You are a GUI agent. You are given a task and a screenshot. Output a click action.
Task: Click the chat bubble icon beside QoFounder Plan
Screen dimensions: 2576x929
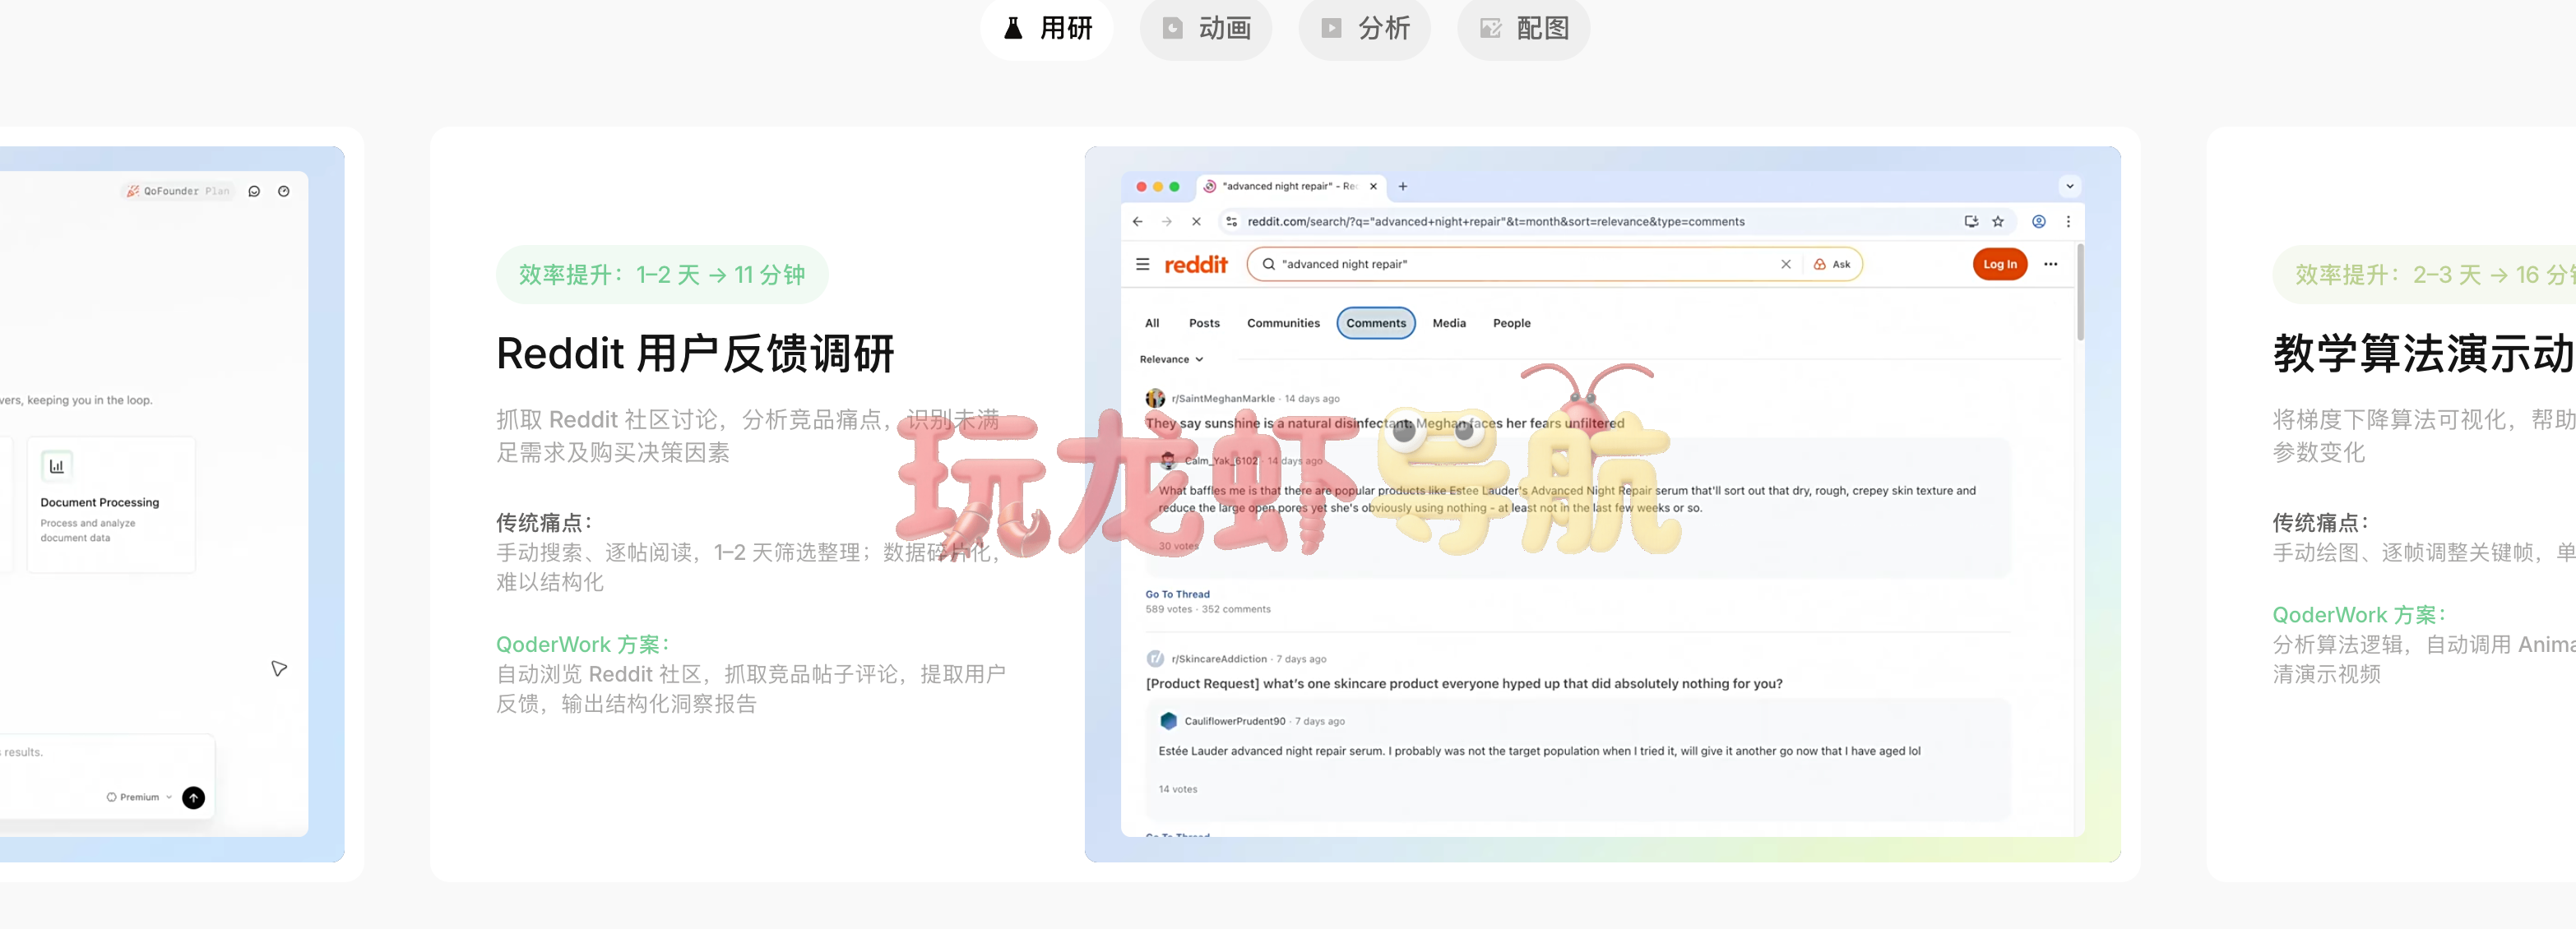[254, 191]
